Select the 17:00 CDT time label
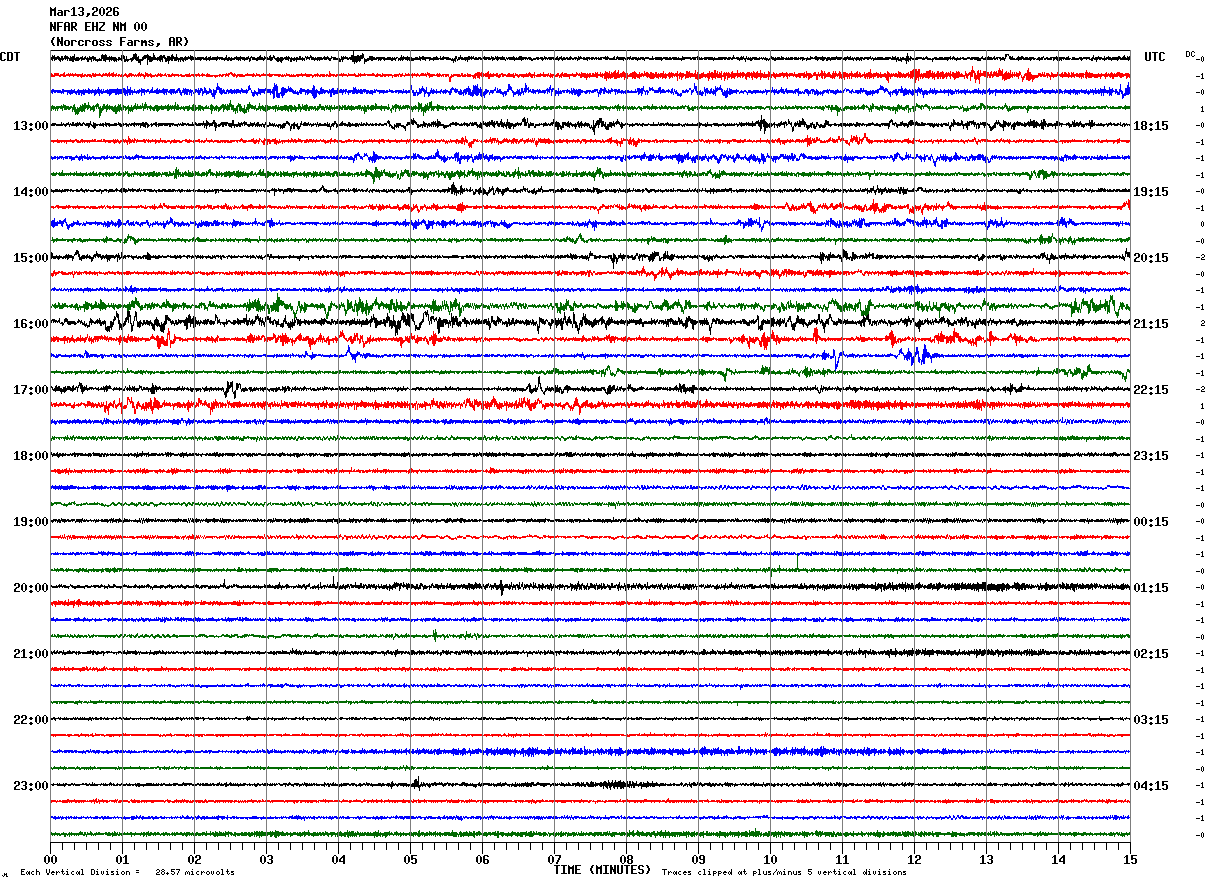This screenshot has height=886, width=1210. pyautogui.click(x=30, y=390)
